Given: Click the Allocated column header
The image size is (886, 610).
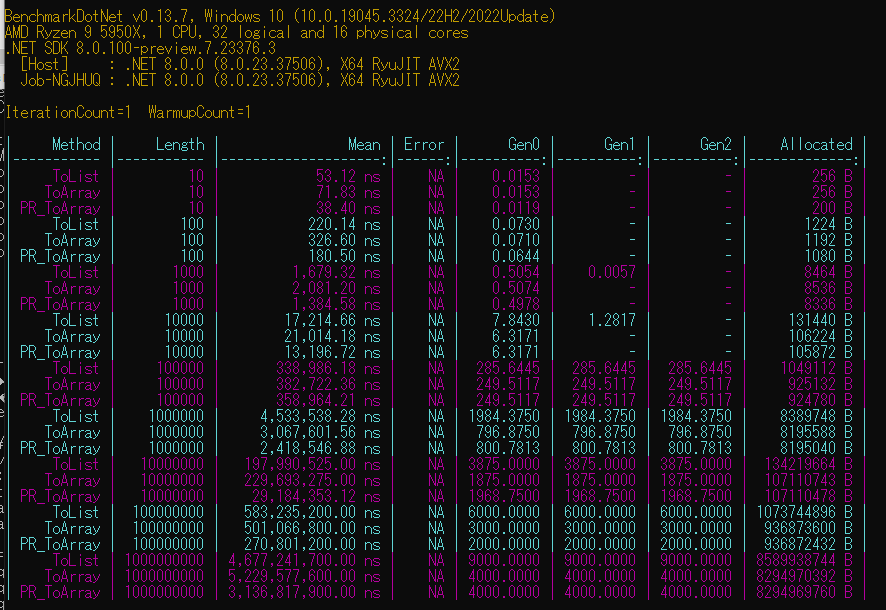Looking at the screenshot, I should [x=816, y=145].
